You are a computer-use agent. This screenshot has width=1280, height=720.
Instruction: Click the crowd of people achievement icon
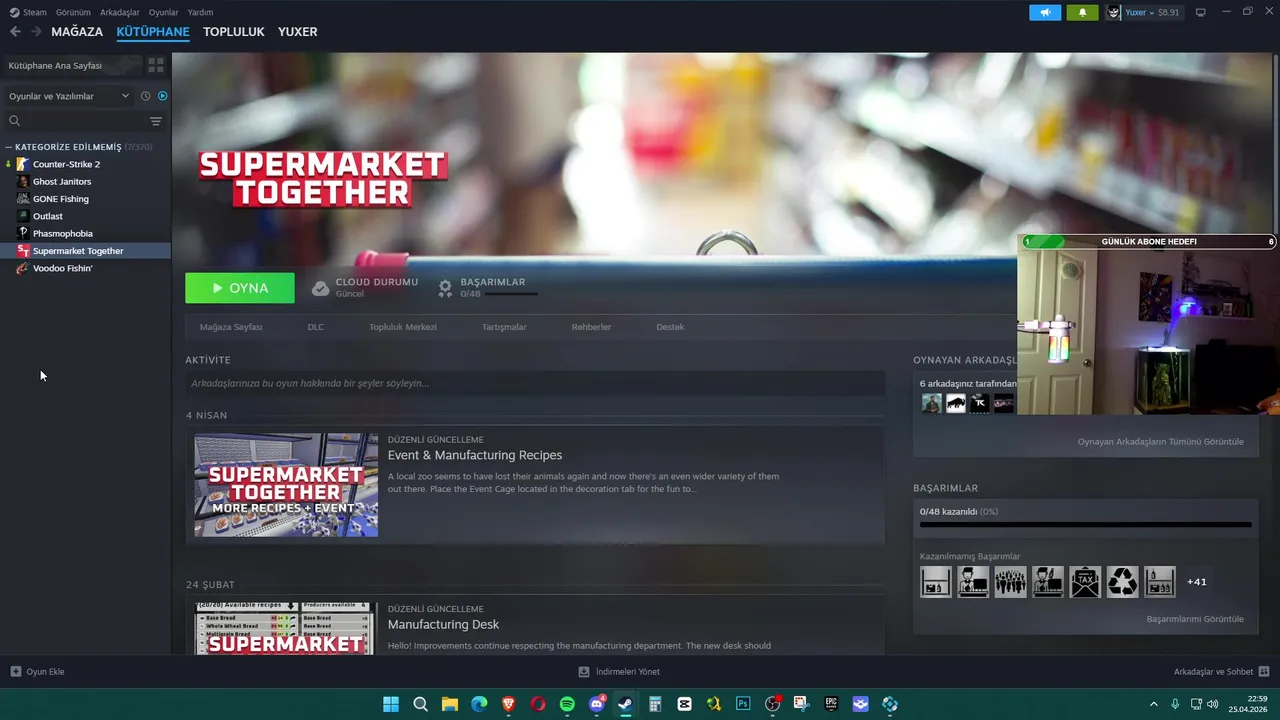1010,582
